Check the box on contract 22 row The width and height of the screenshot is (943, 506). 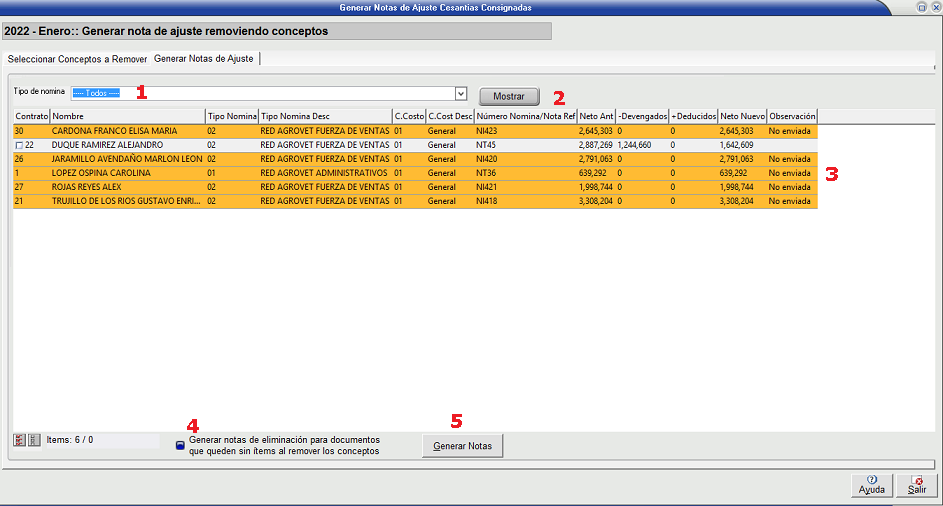[19, 145]
